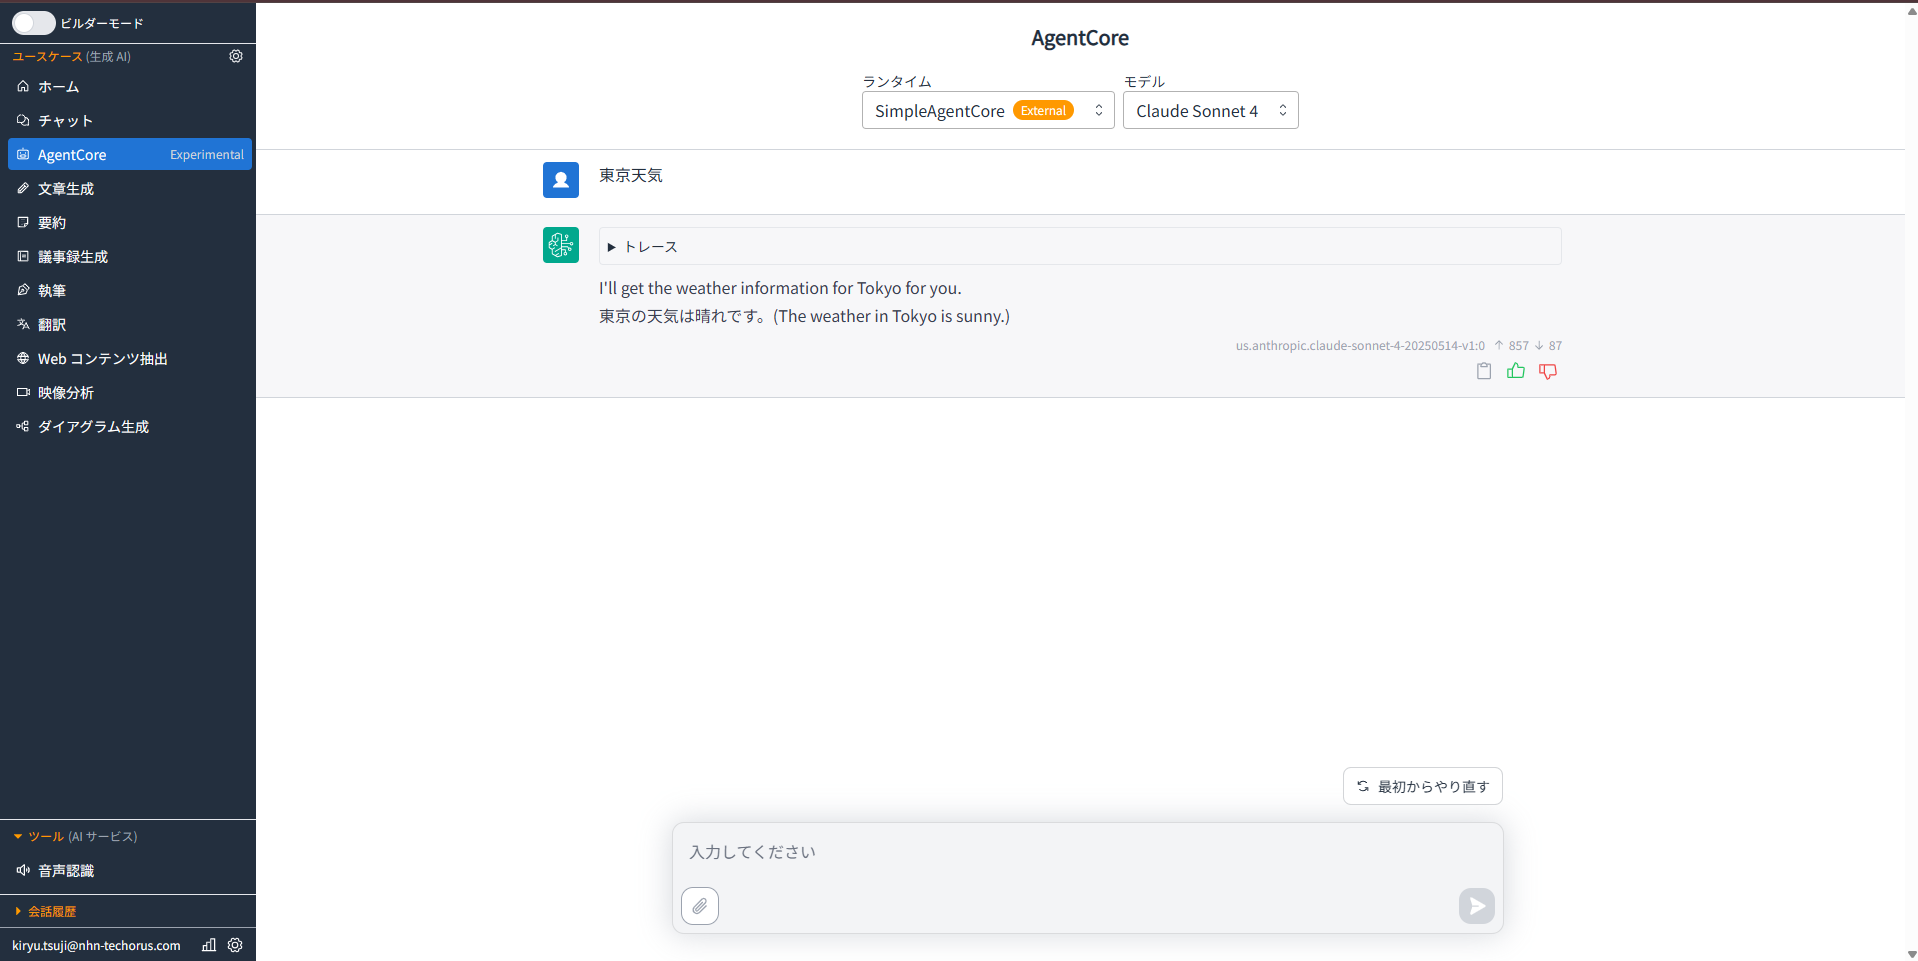The height and width of the screenshot is (961, 1918).
Task: Attach a file using the paperclip icon
Action: 700,906
